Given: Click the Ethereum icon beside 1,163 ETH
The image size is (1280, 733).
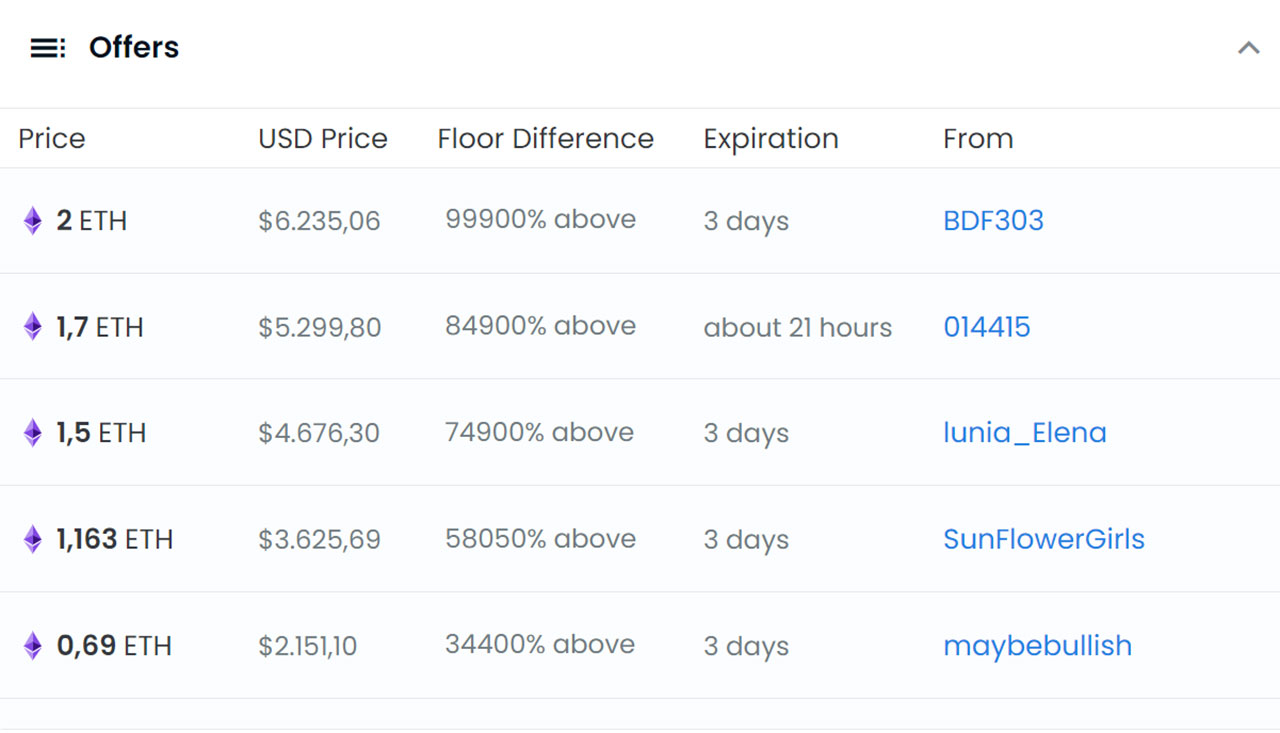Looking at the screenshot, I should pyautogui.click(x=33, y=540).
